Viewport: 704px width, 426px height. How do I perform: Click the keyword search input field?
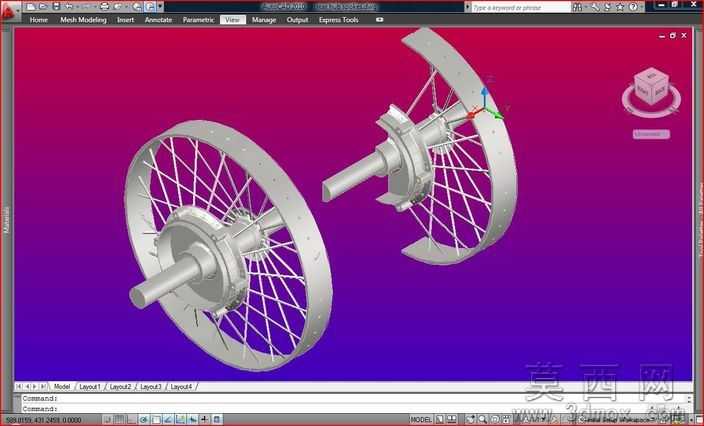521,8
